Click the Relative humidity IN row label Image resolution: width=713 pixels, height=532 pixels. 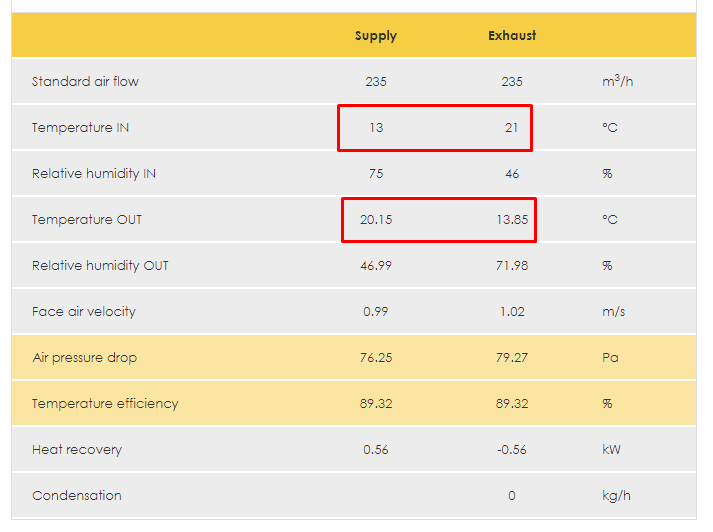(94, 174)
